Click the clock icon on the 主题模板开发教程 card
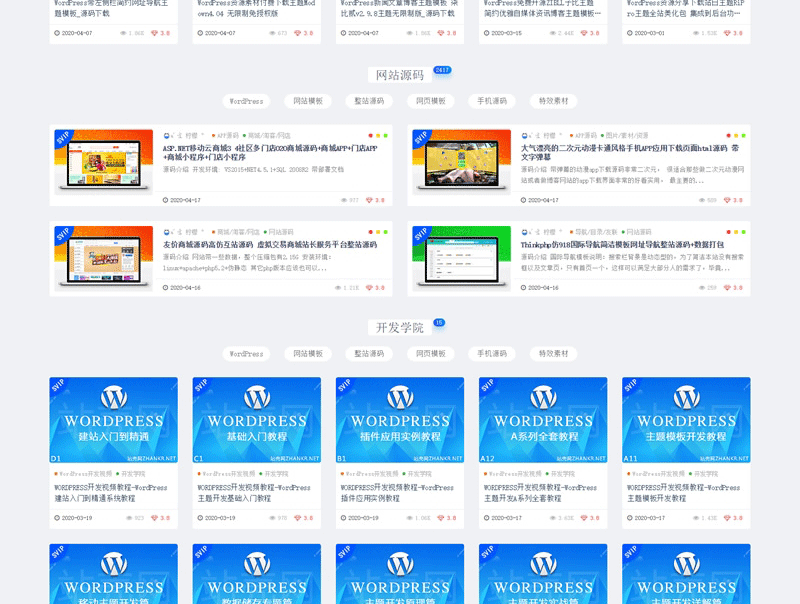This screenshot has width=800, height=604. click(x=630, y=518)
